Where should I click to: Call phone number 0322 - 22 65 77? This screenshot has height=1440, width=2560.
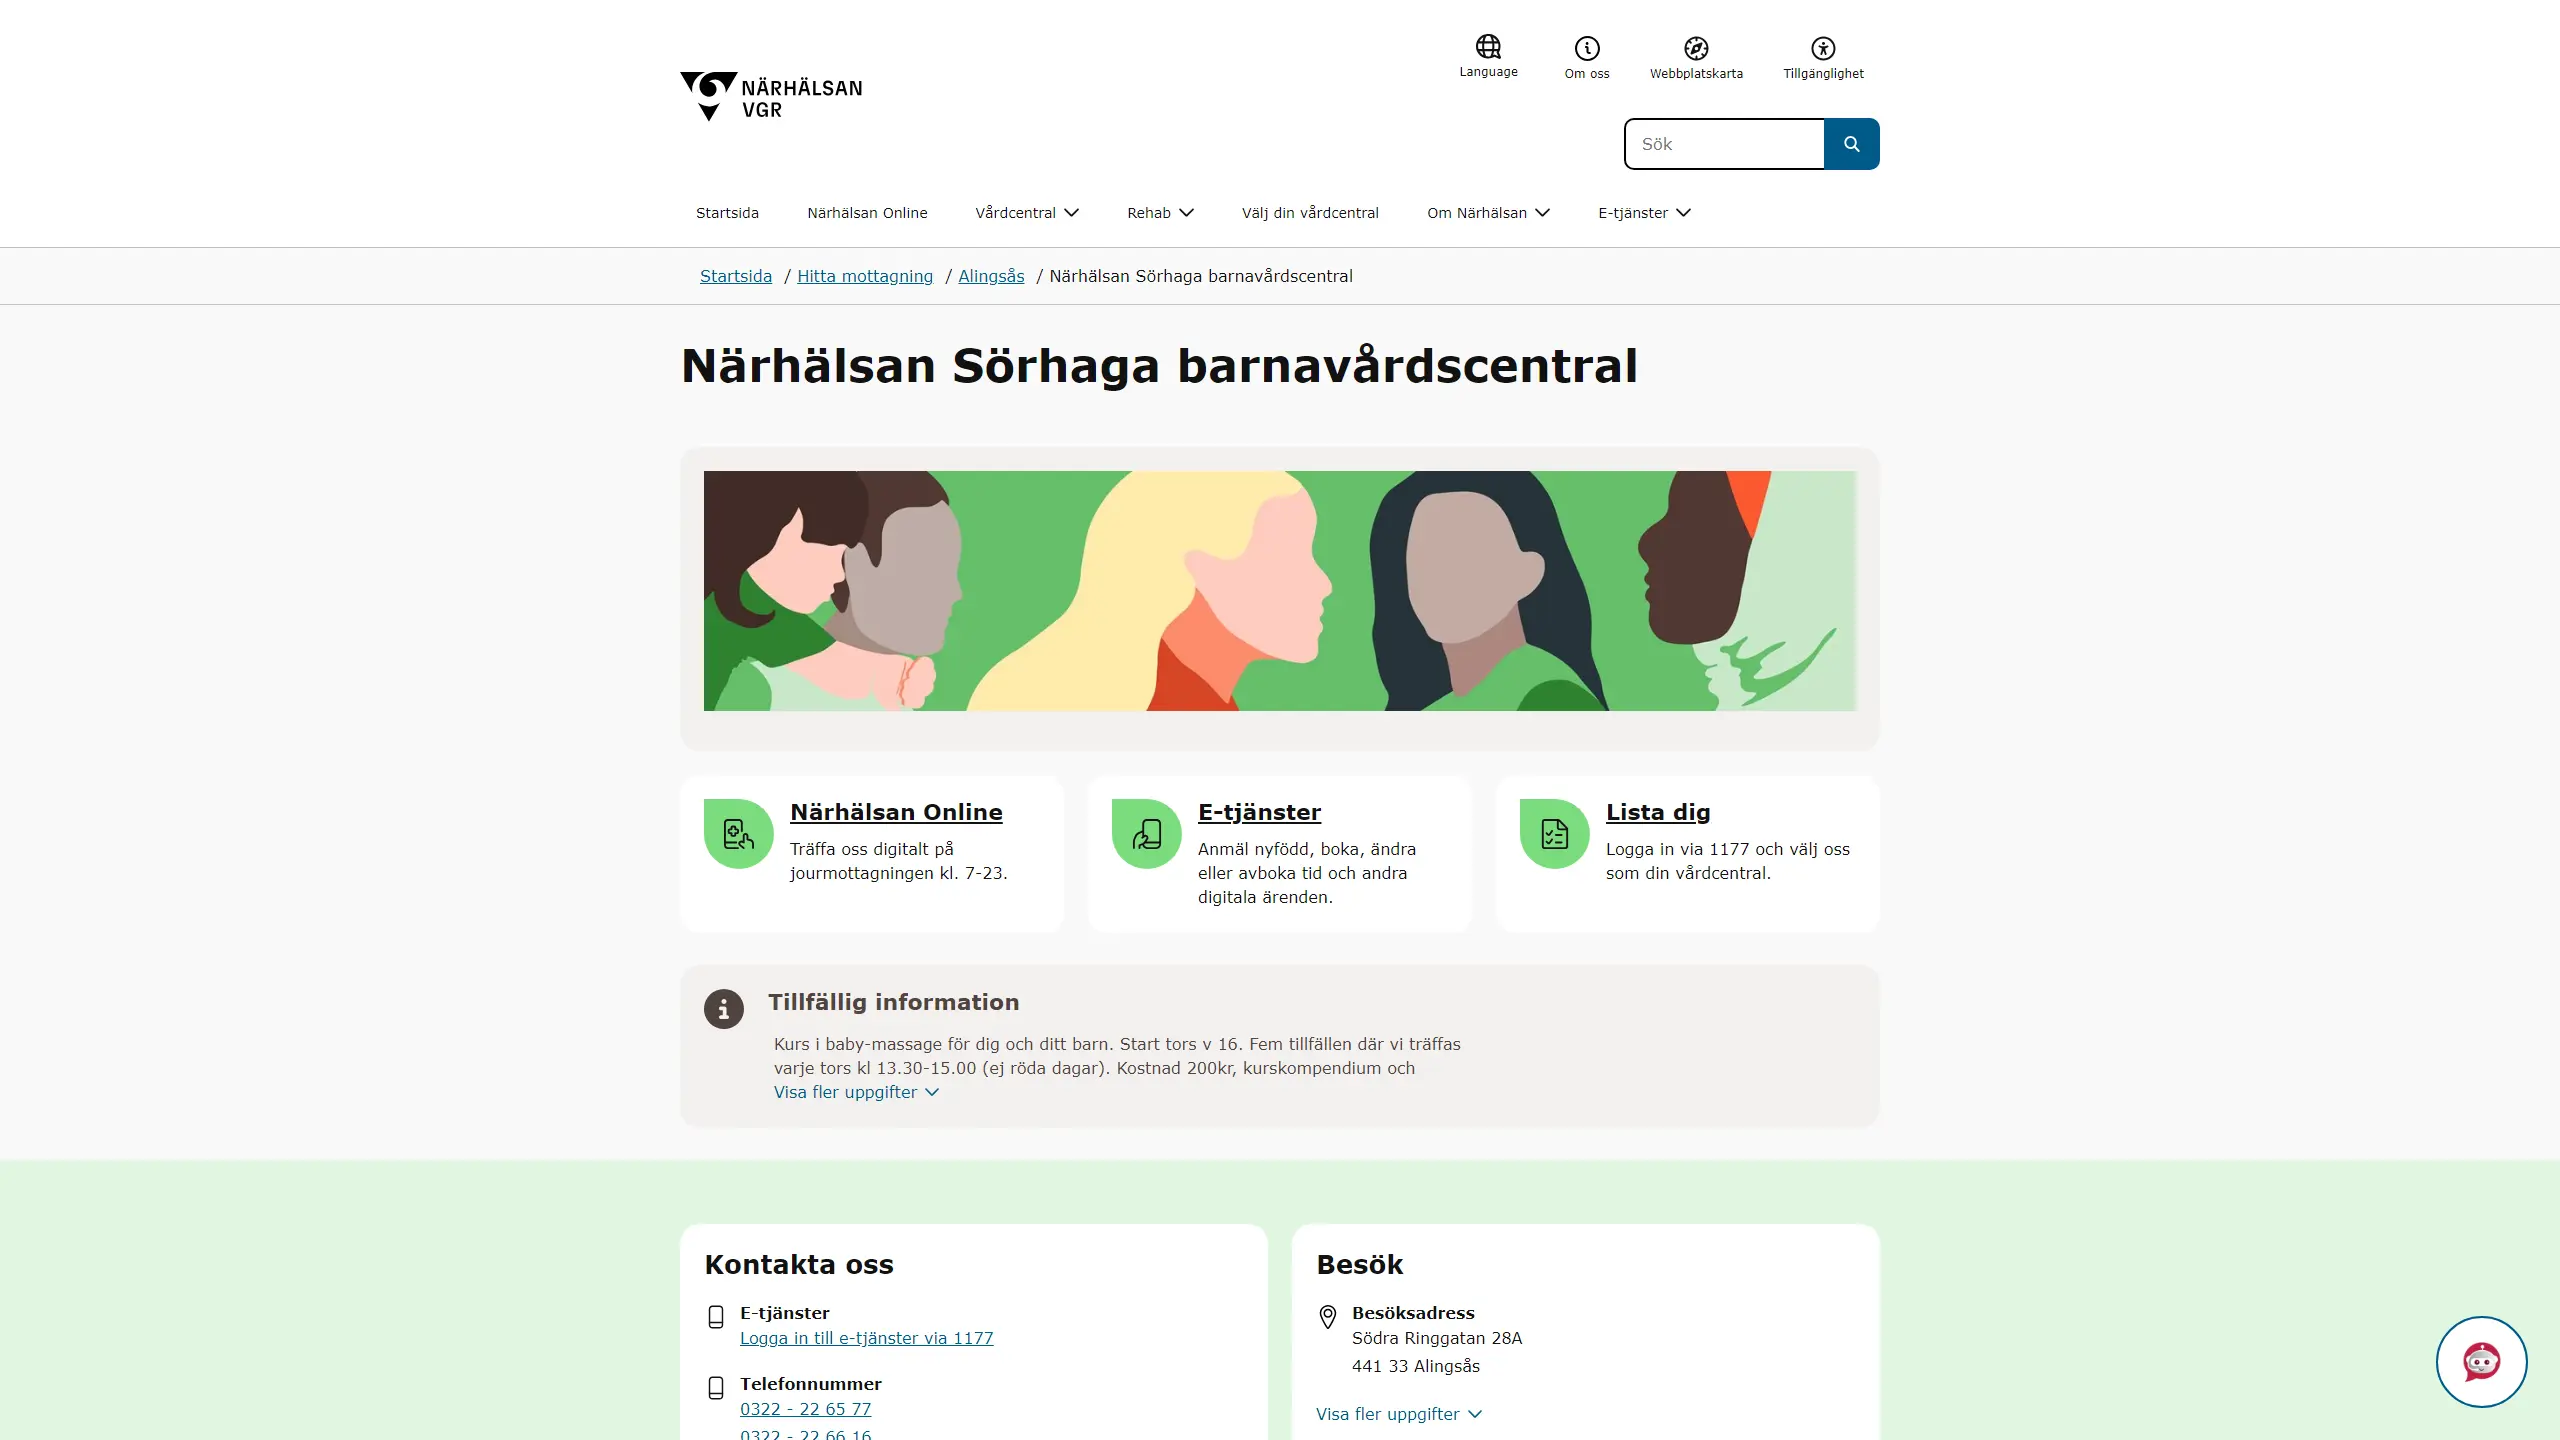click(x=805, y=1408)
